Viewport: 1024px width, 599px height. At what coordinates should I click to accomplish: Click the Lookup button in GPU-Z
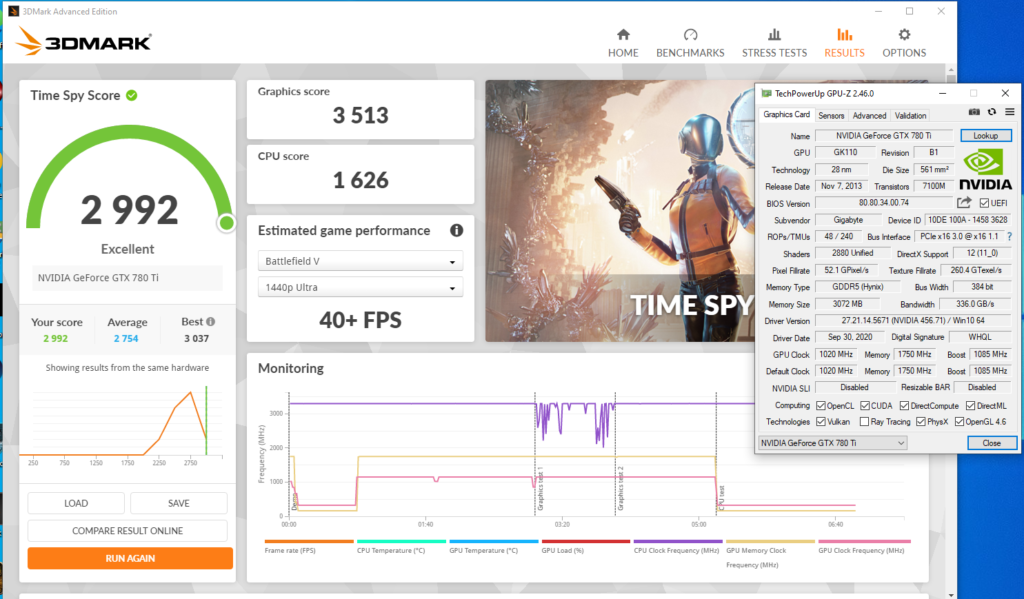pos(985,136)
